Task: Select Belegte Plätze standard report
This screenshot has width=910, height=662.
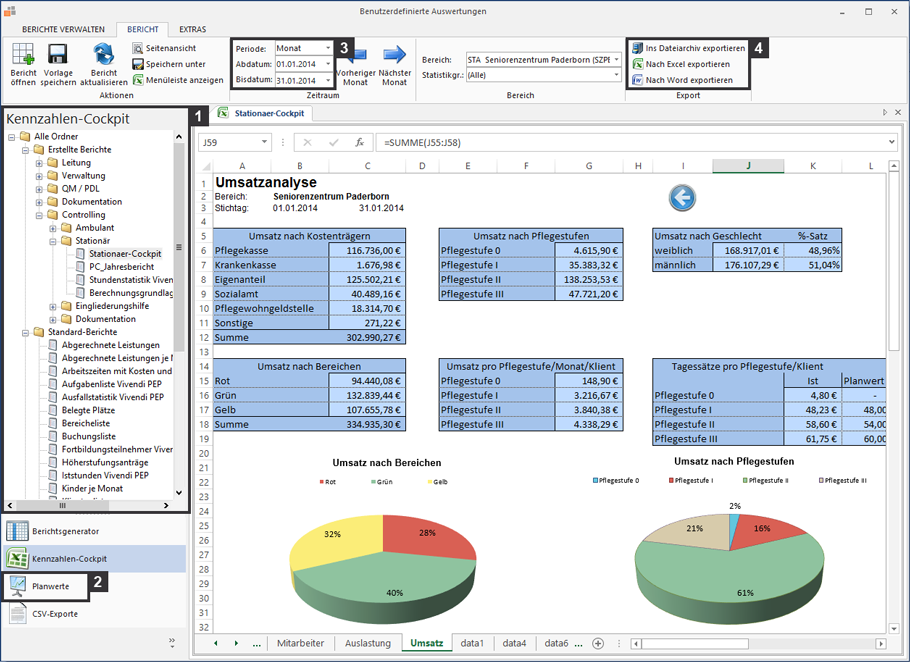Action: pyautogui.click(x=88, y=410)
